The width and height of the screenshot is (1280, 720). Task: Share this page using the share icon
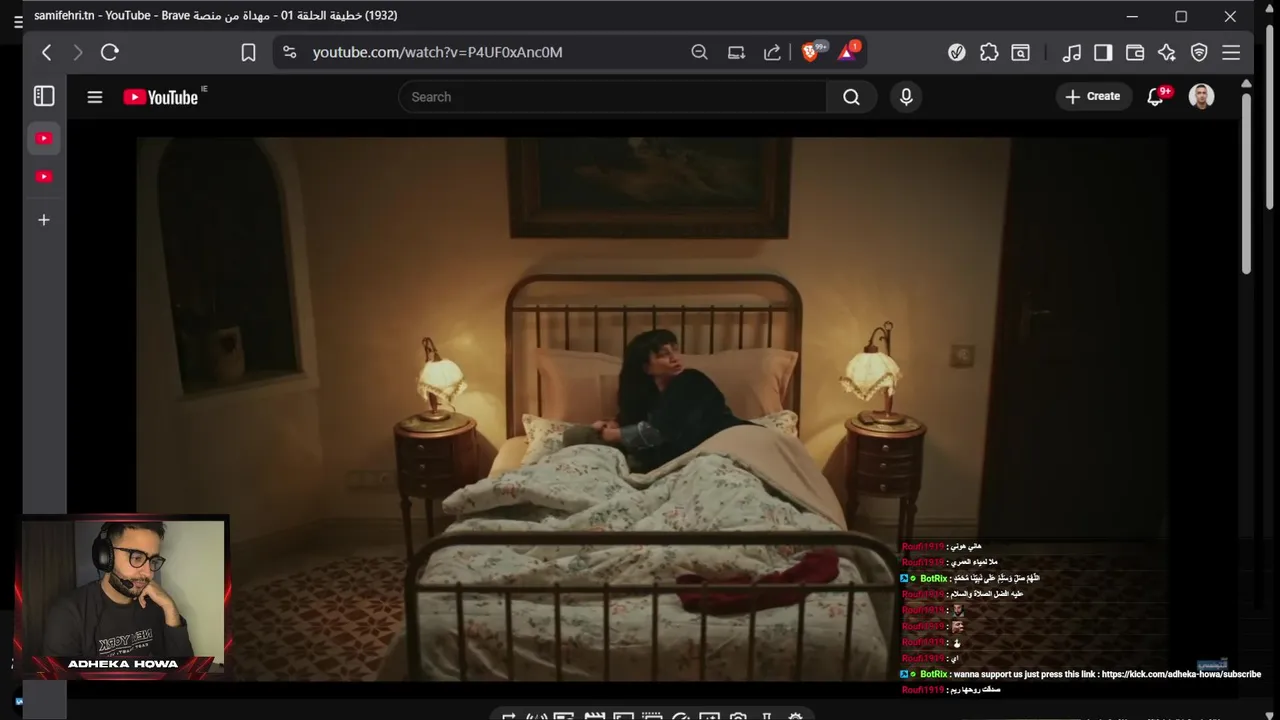(x=772, y=52)
